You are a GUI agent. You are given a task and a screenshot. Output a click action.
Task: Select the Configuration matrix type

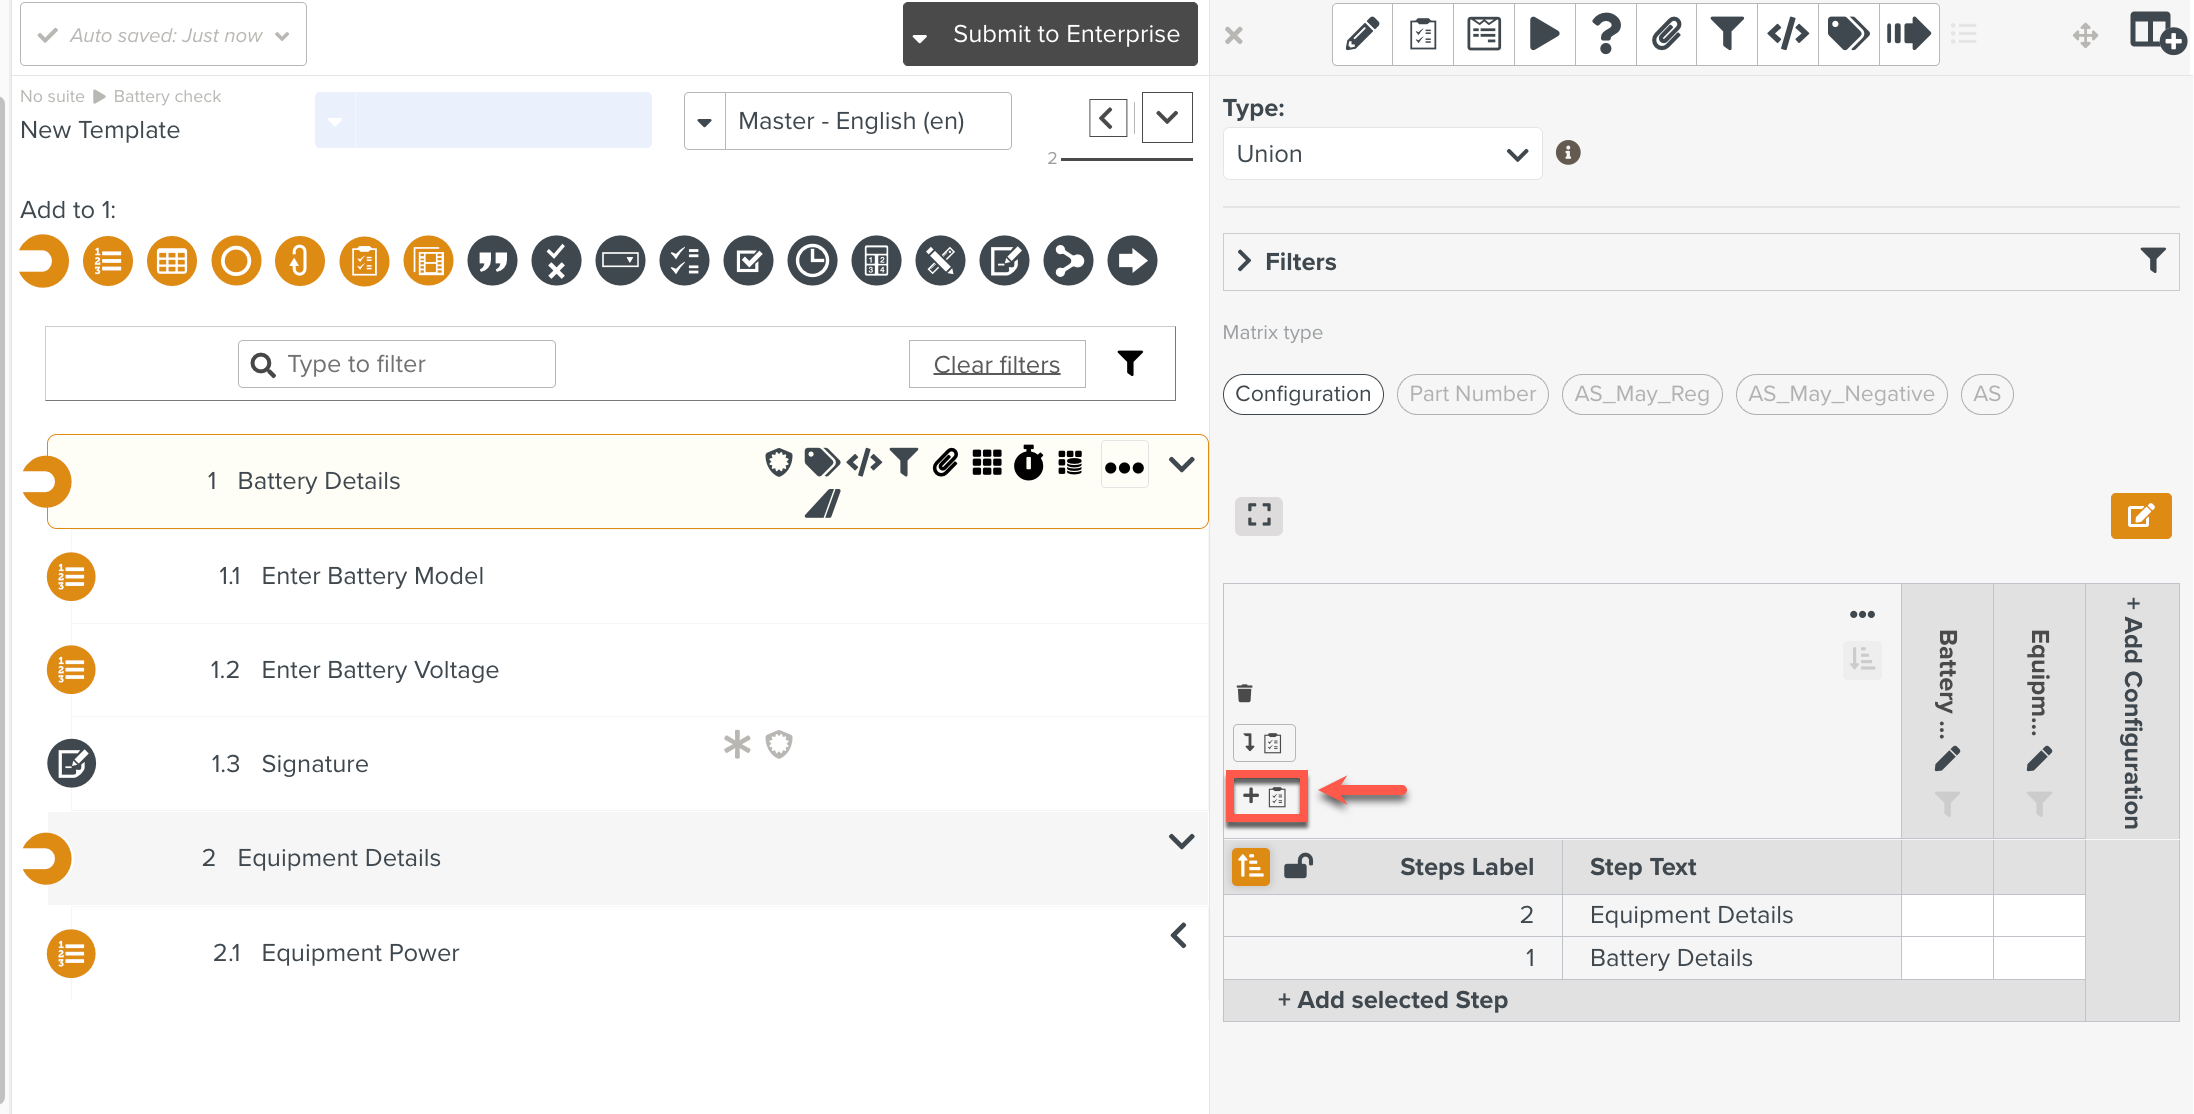[1302, 394]
